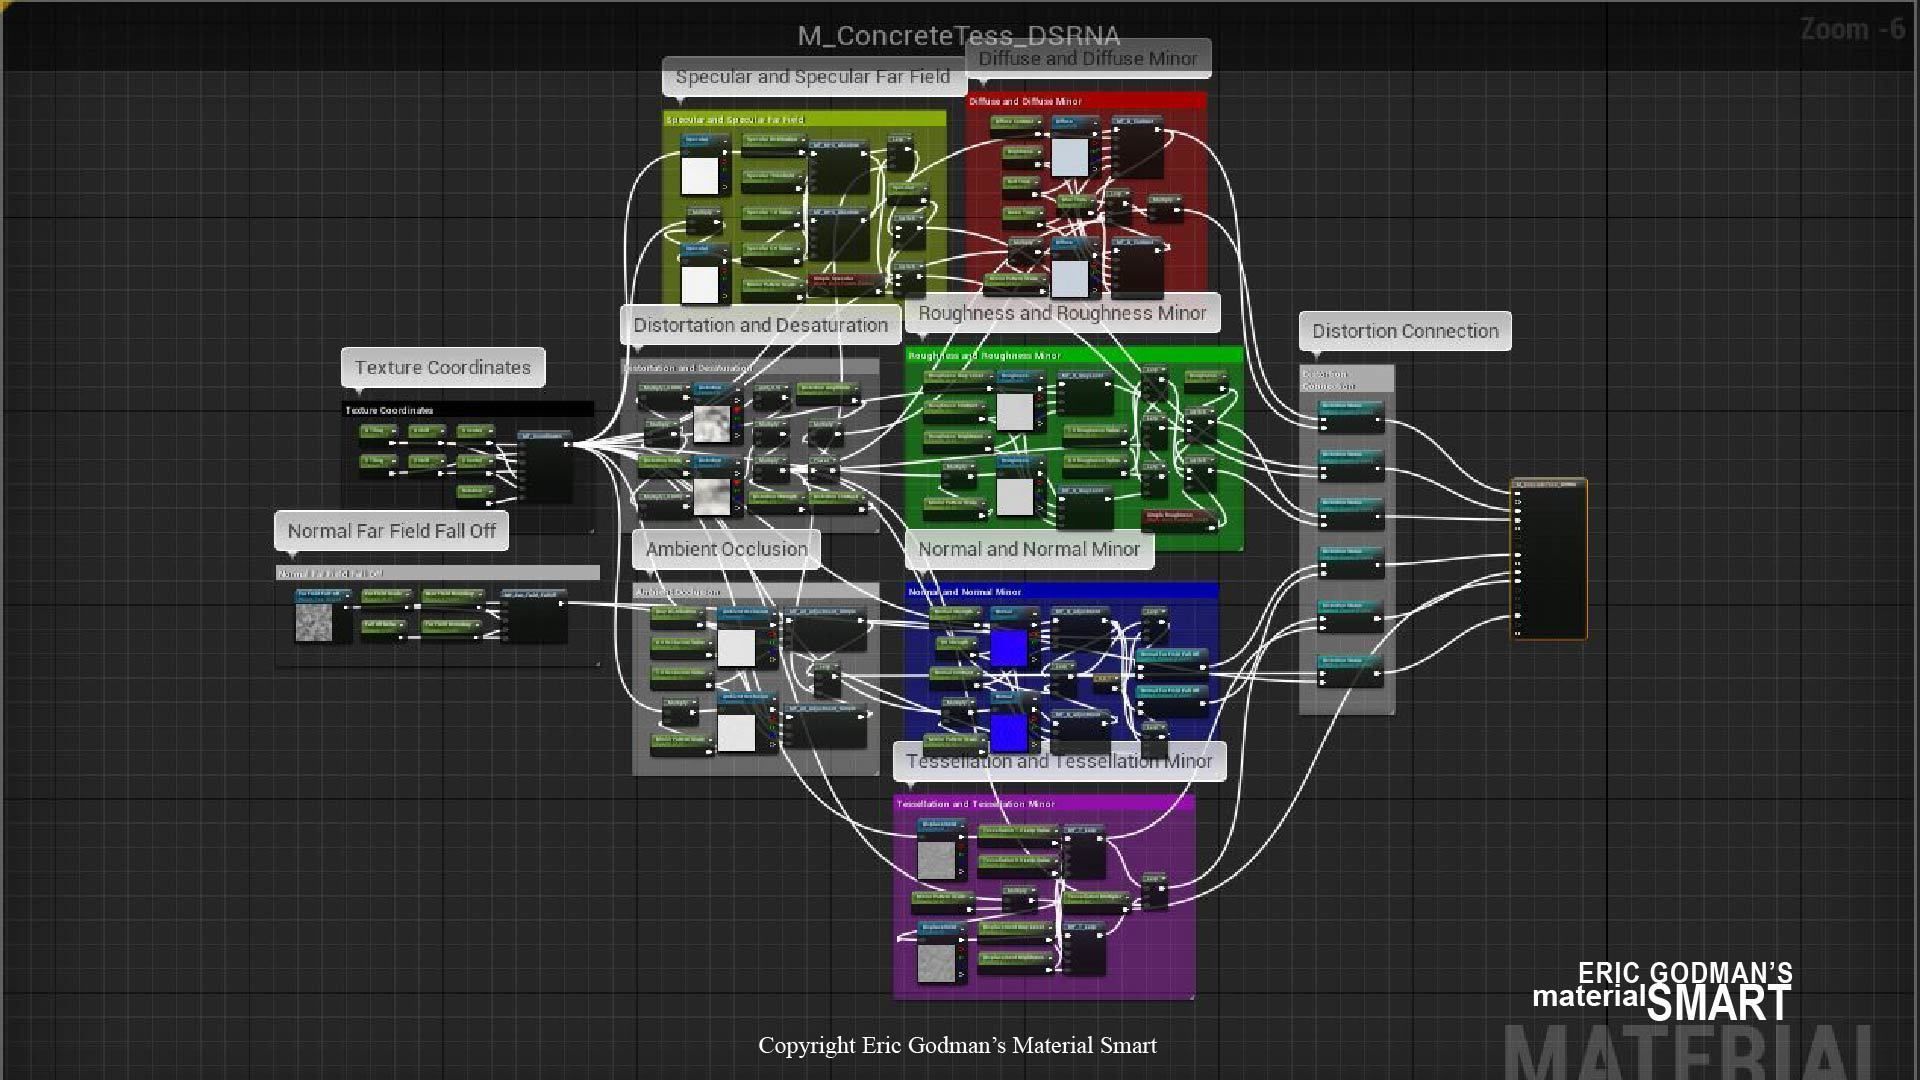This screenshot has width=1920, height=1080.
Task: Click the blue Normal and Normal Minor header
Action: [1061, 592]
